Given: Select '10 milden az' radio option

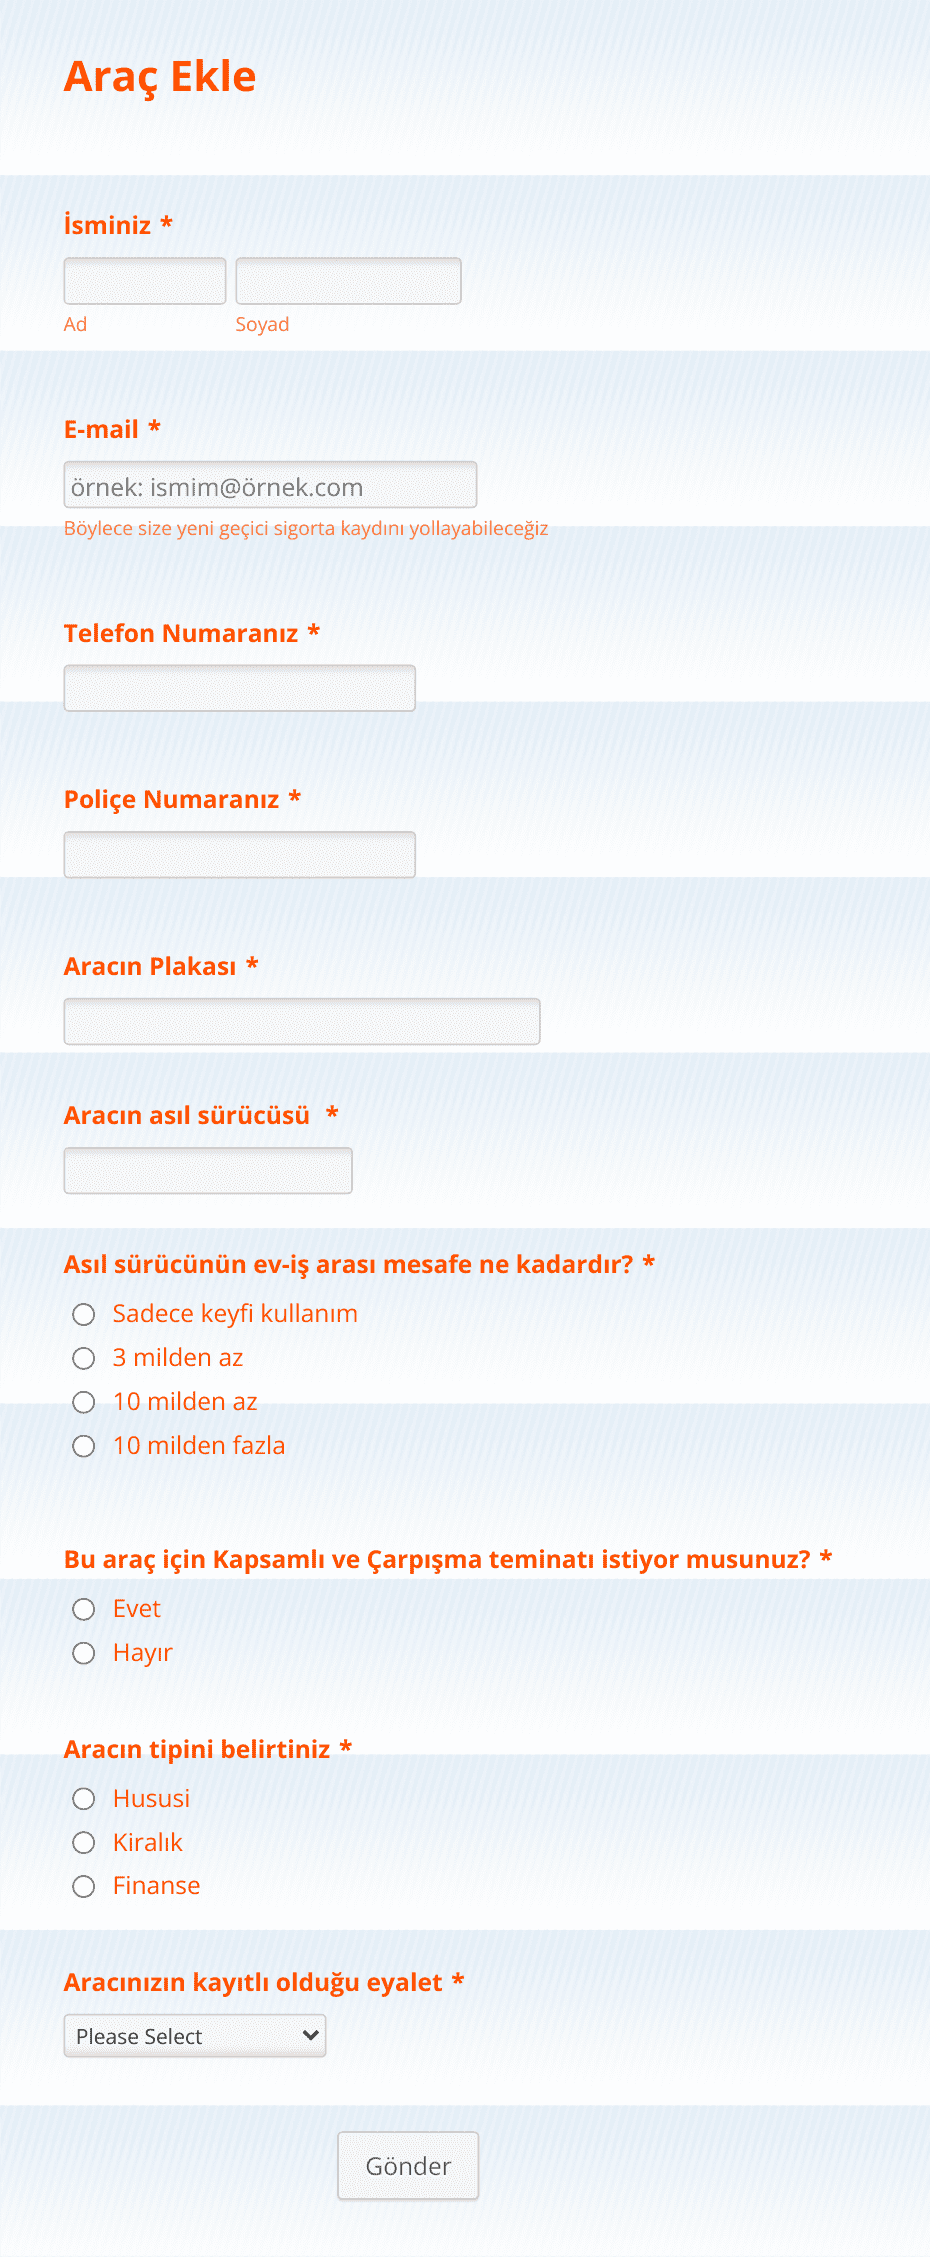Looking at the screenshot, I should click(84, 1402).
